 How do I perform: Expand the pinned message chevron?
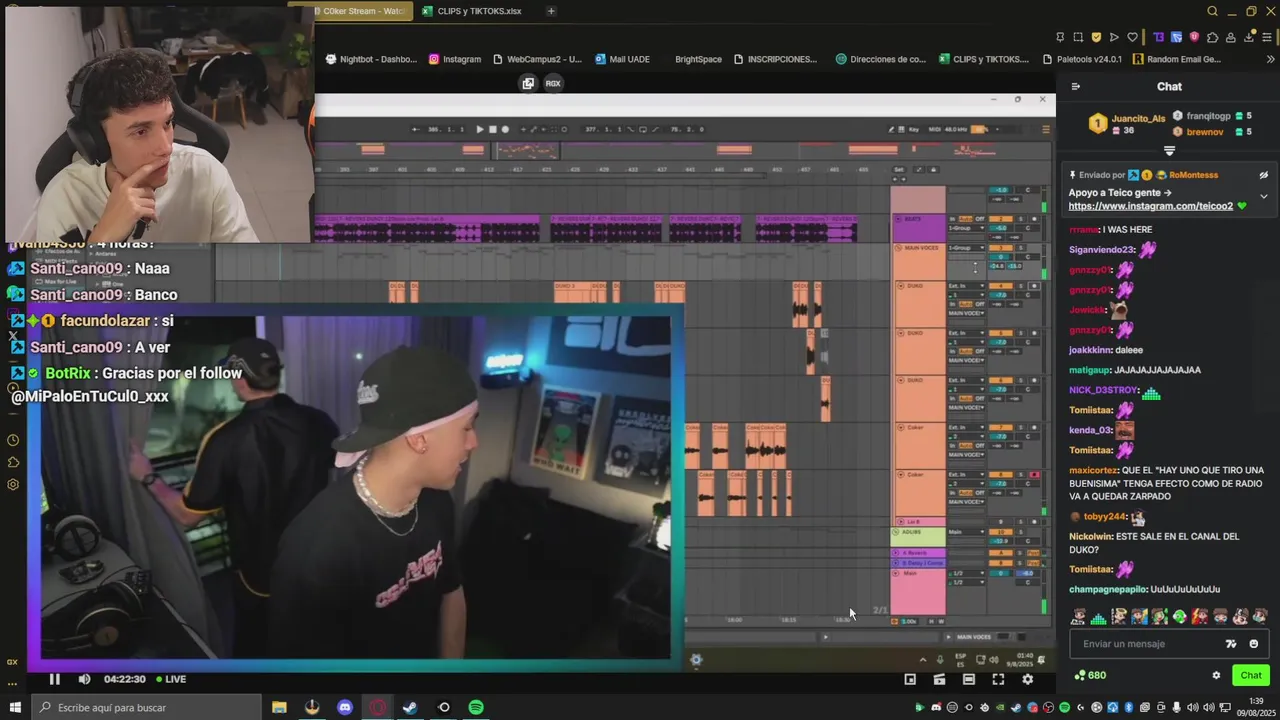tap(1263, 196)
